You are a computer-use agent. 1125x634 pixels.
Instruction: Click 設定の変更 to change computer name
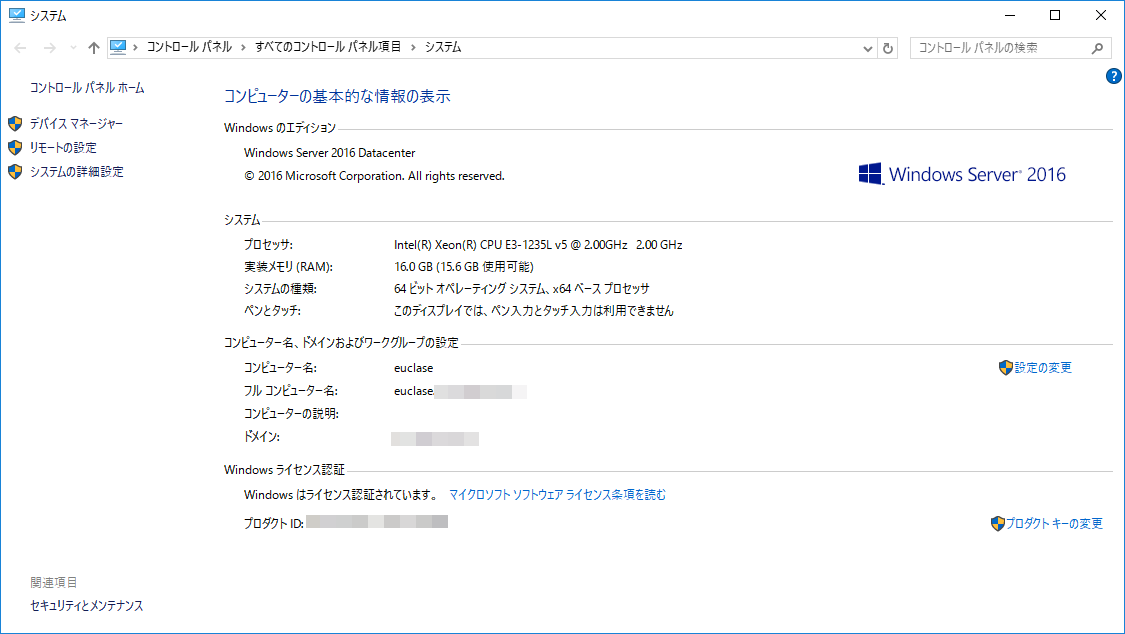pyautogui.click(x=1043, y=368)
